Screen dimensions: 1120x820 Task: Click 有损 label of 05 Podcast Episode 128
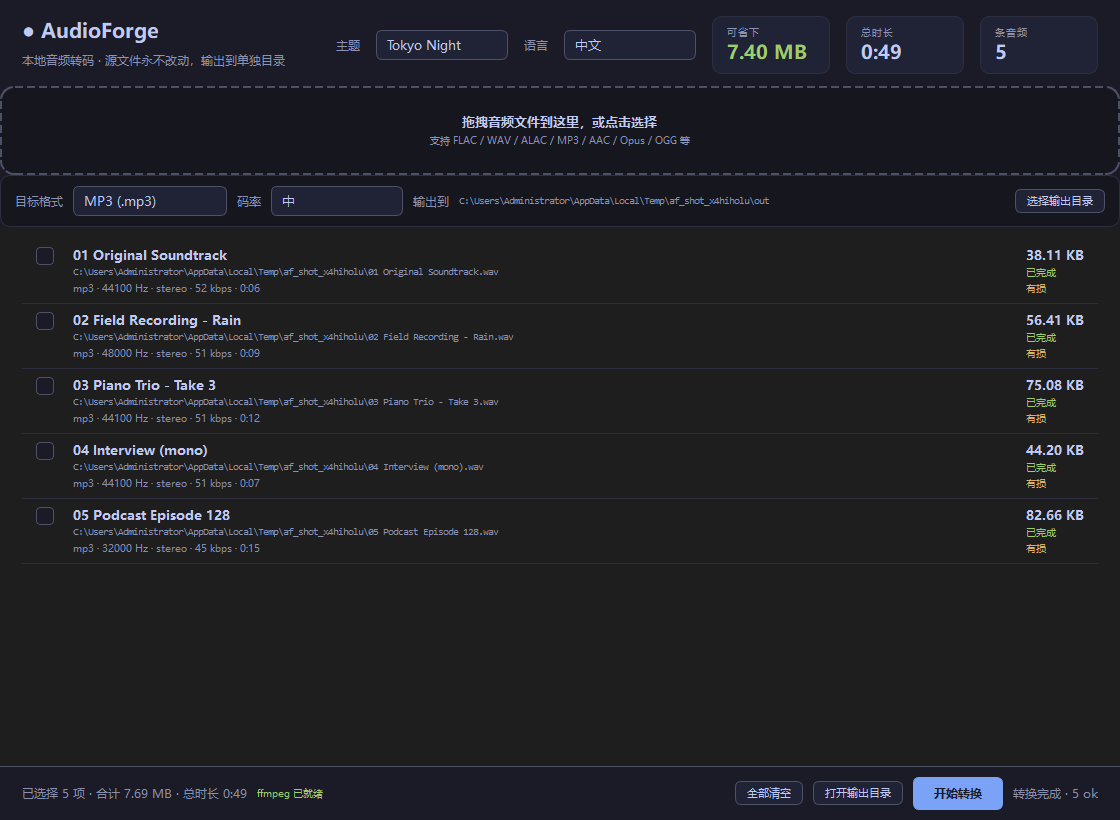(x=1036, y=549)
